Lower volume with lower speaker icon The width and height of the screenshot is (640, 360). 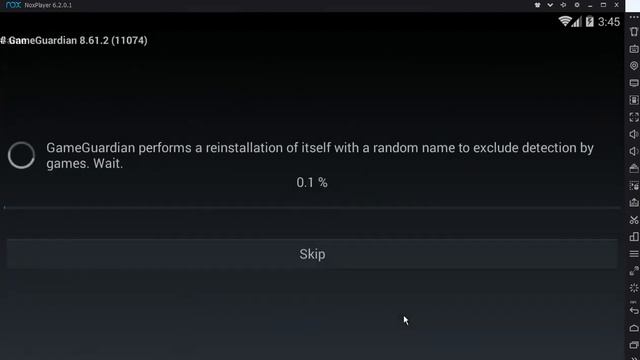click(x=633, y=151)
